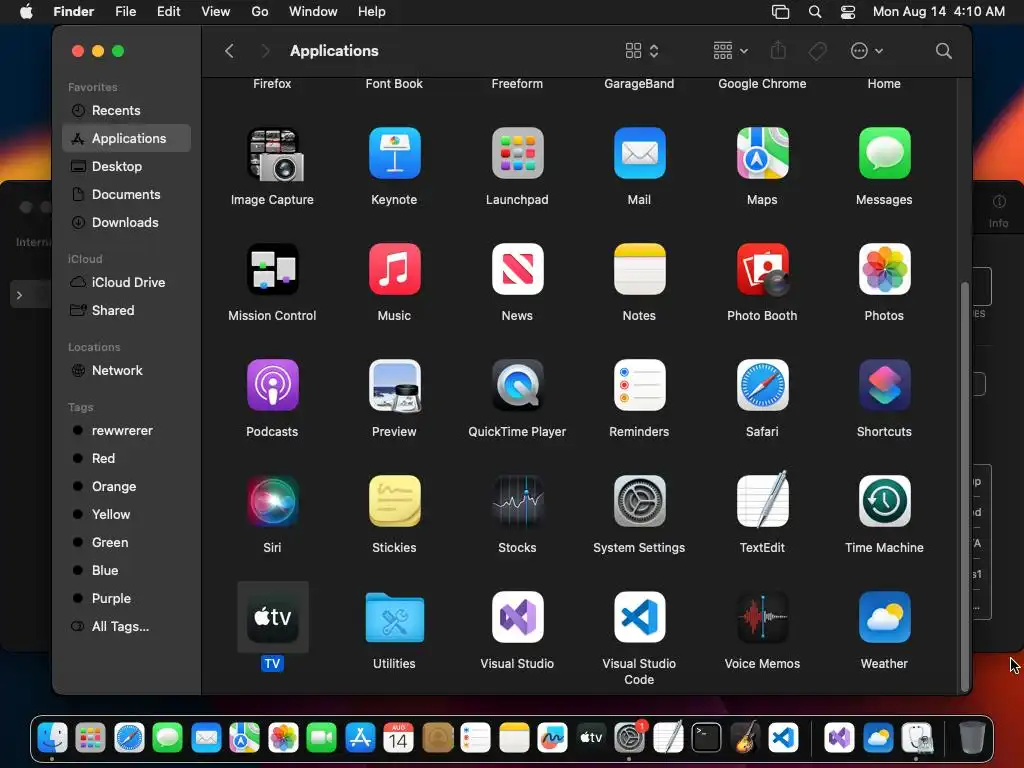Select the Stocks app icon

pyautogui.click(x=517, y=501)
